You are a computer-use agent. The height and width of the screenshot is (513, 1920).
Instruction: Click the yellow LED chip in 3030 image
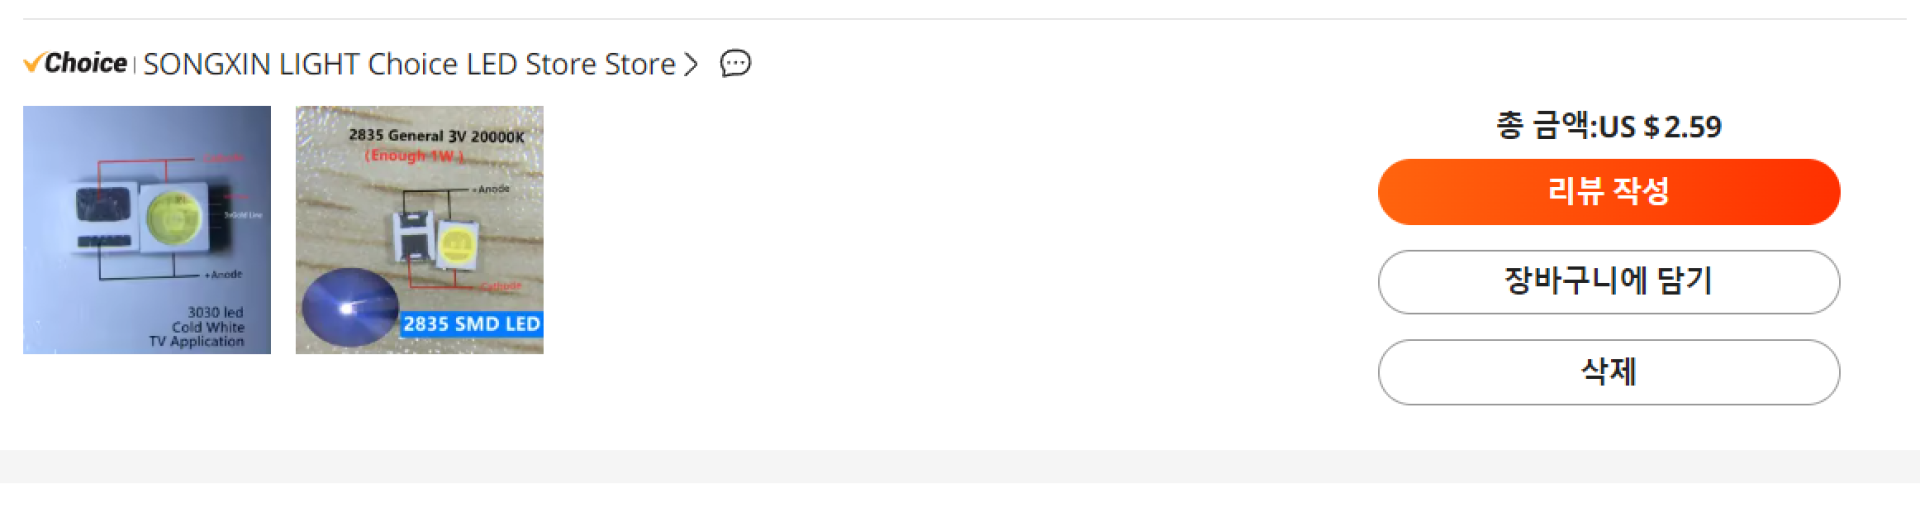tap(173, 218)
